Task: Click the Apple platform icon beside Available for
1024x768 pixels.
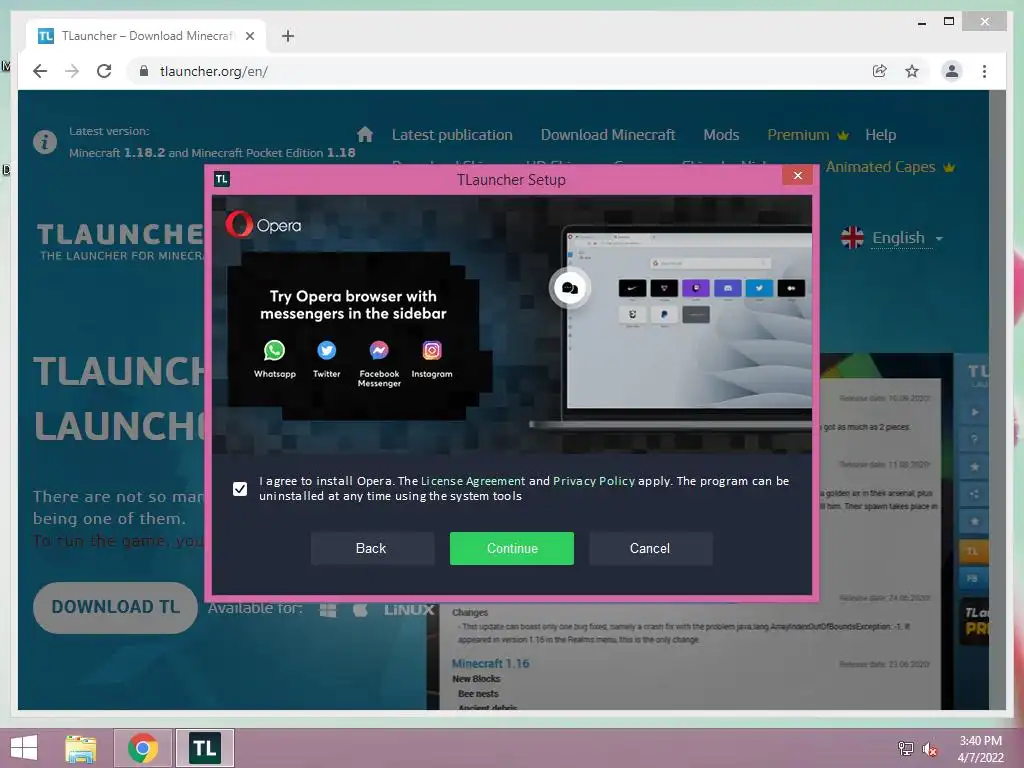Action: 360,609
